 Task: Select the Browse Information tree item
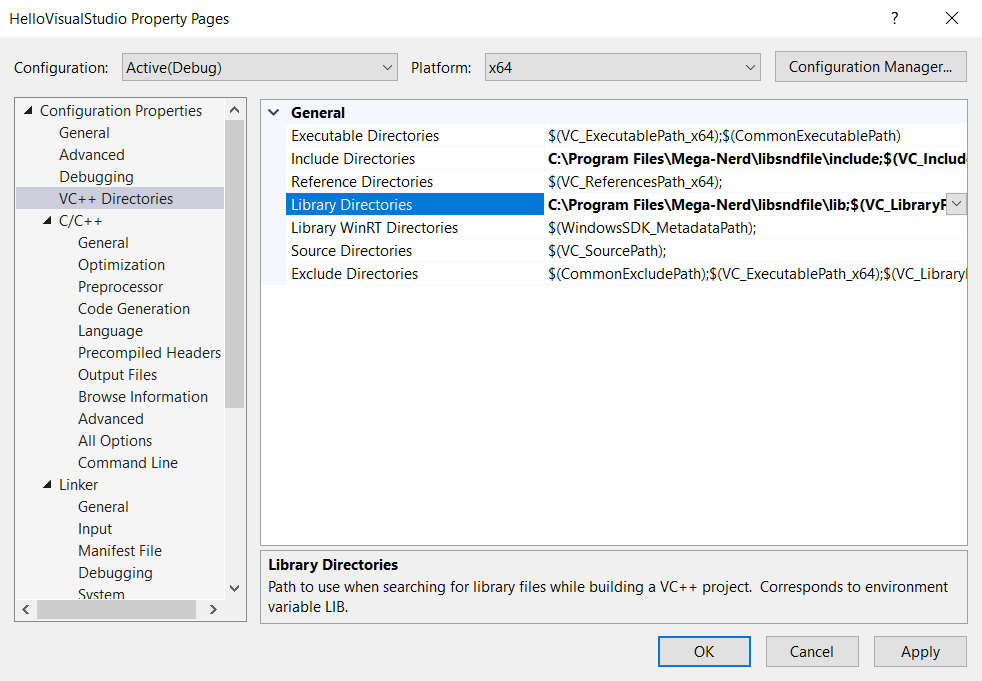click(x=143, y=397)
